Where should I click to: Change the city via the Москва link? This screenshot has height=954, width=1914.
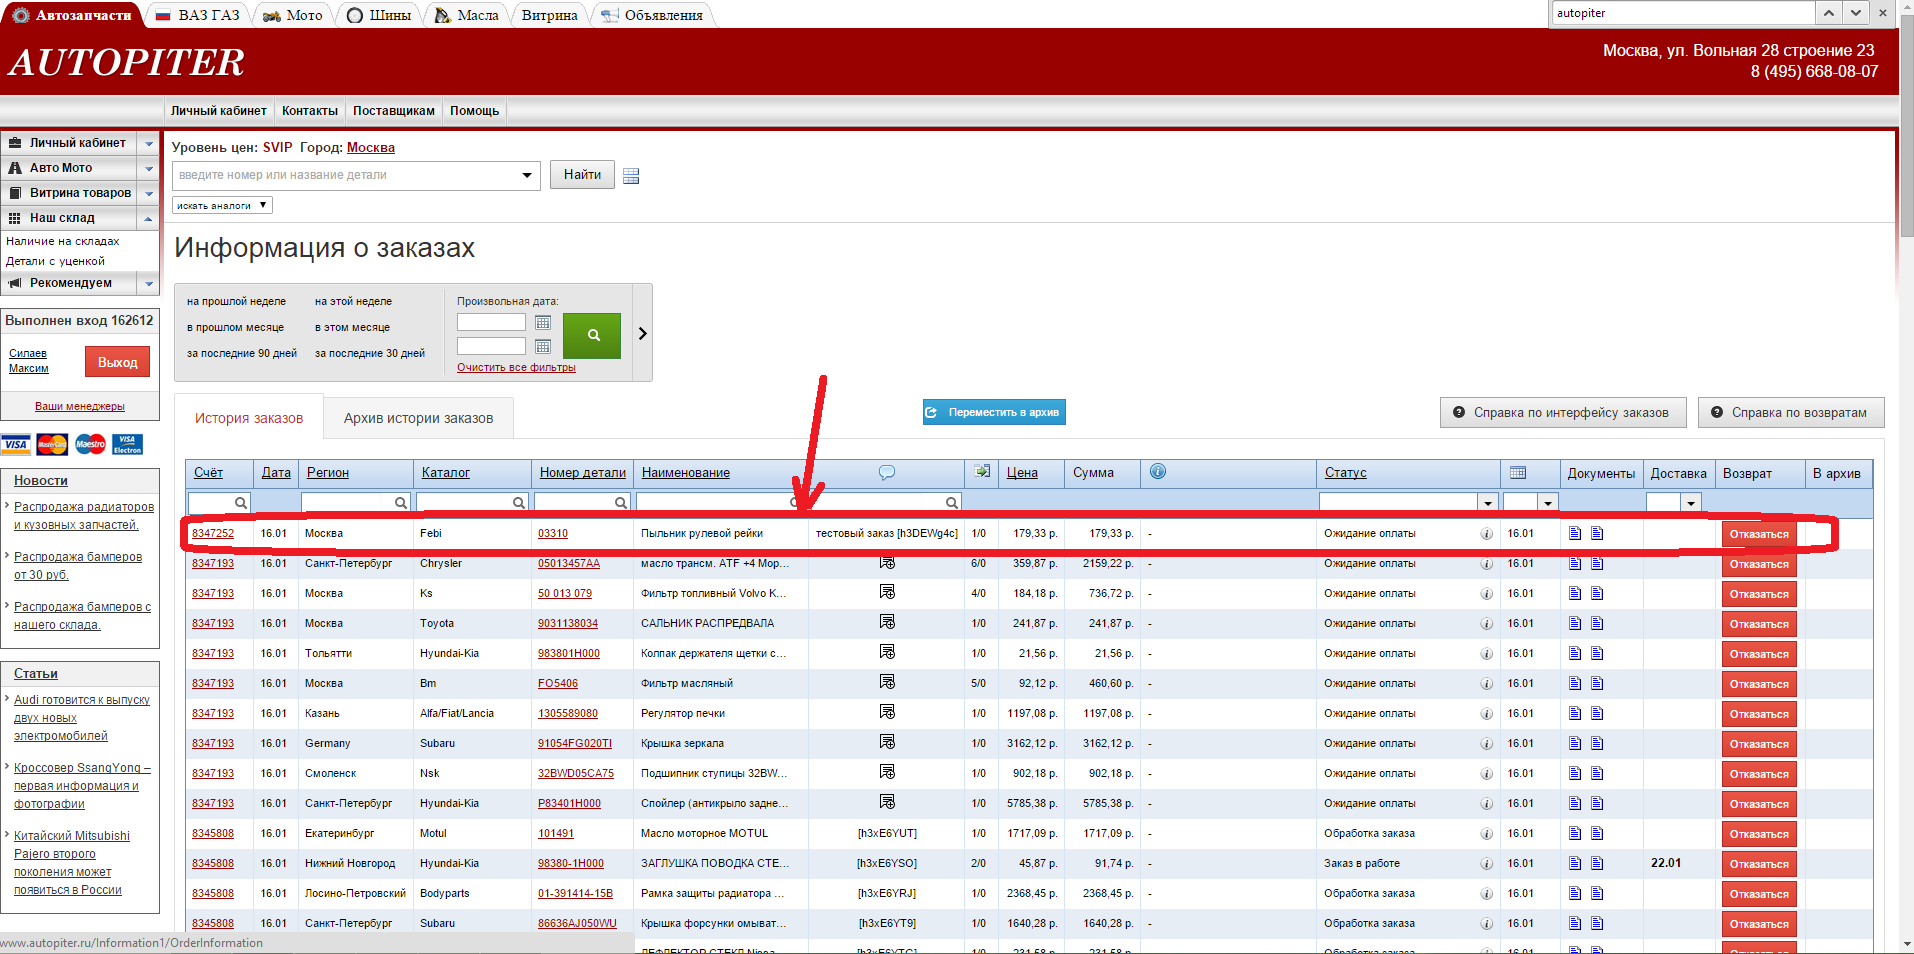click(x=371, y=147)
